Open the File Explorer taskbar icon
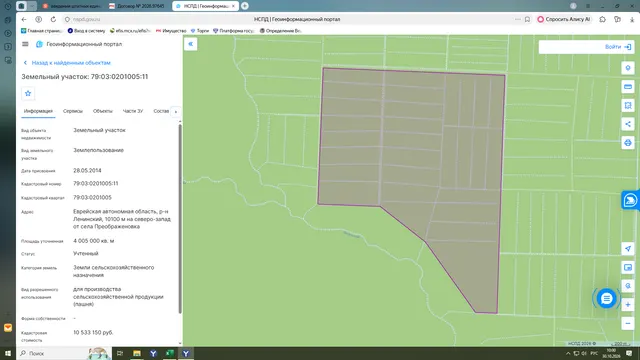 137,353
